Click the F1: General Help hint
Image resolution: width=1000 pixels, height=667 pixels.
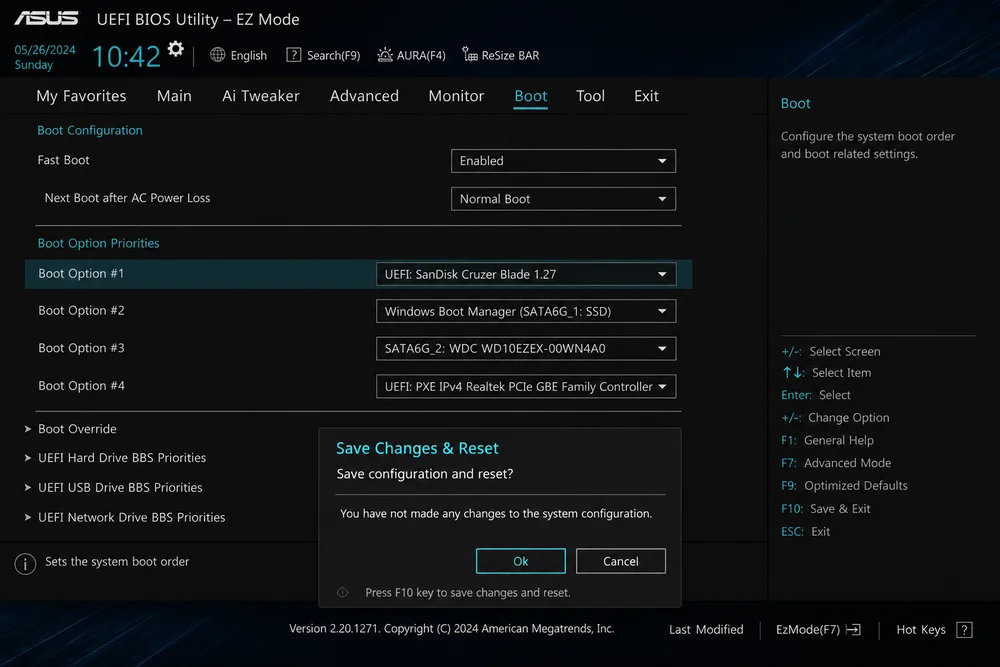(827, 441)
